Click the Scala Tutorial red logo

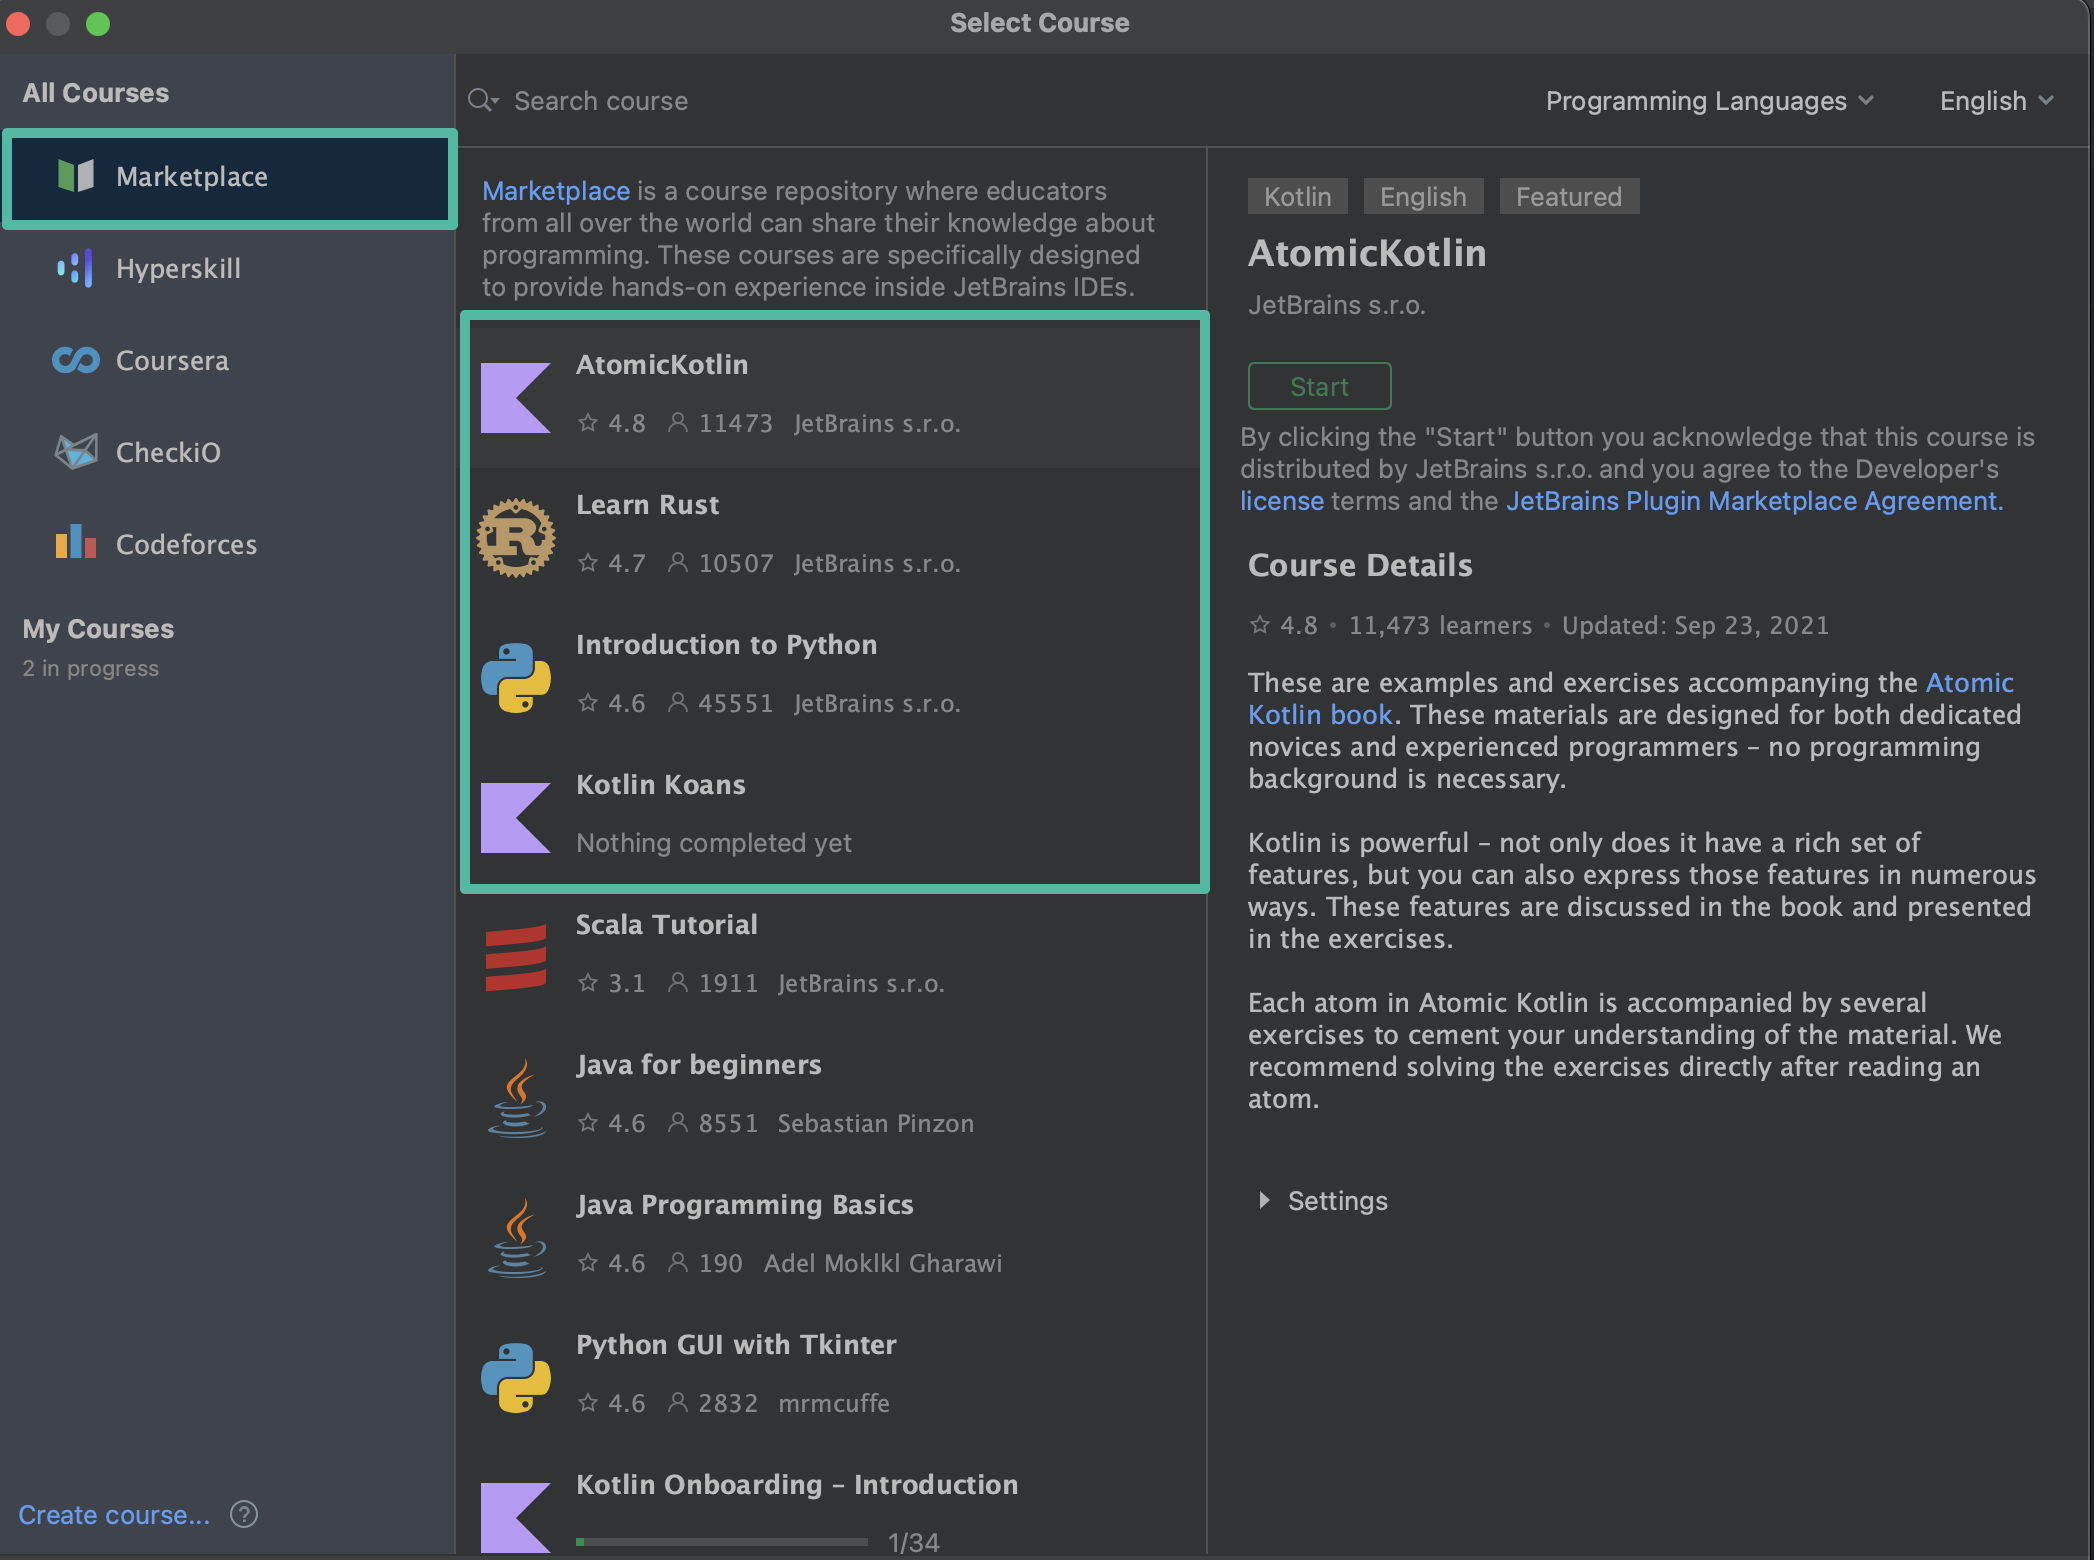coord(516,958)
